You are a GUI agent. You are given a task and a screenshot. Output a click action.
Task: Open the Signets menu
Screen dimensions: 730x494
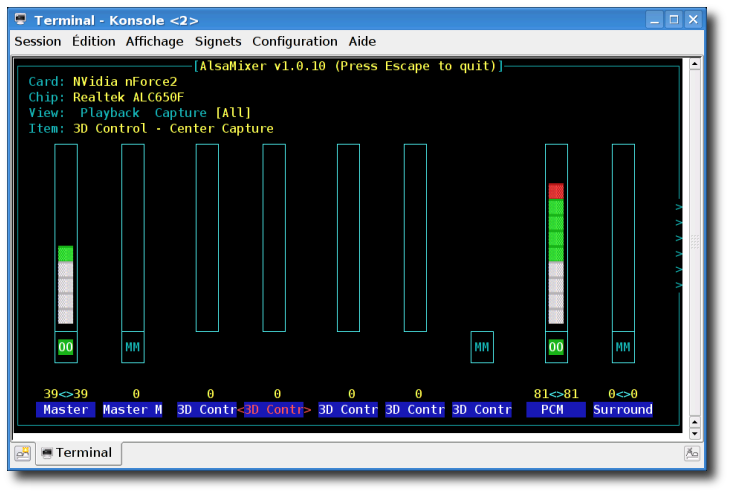point(218,41)
